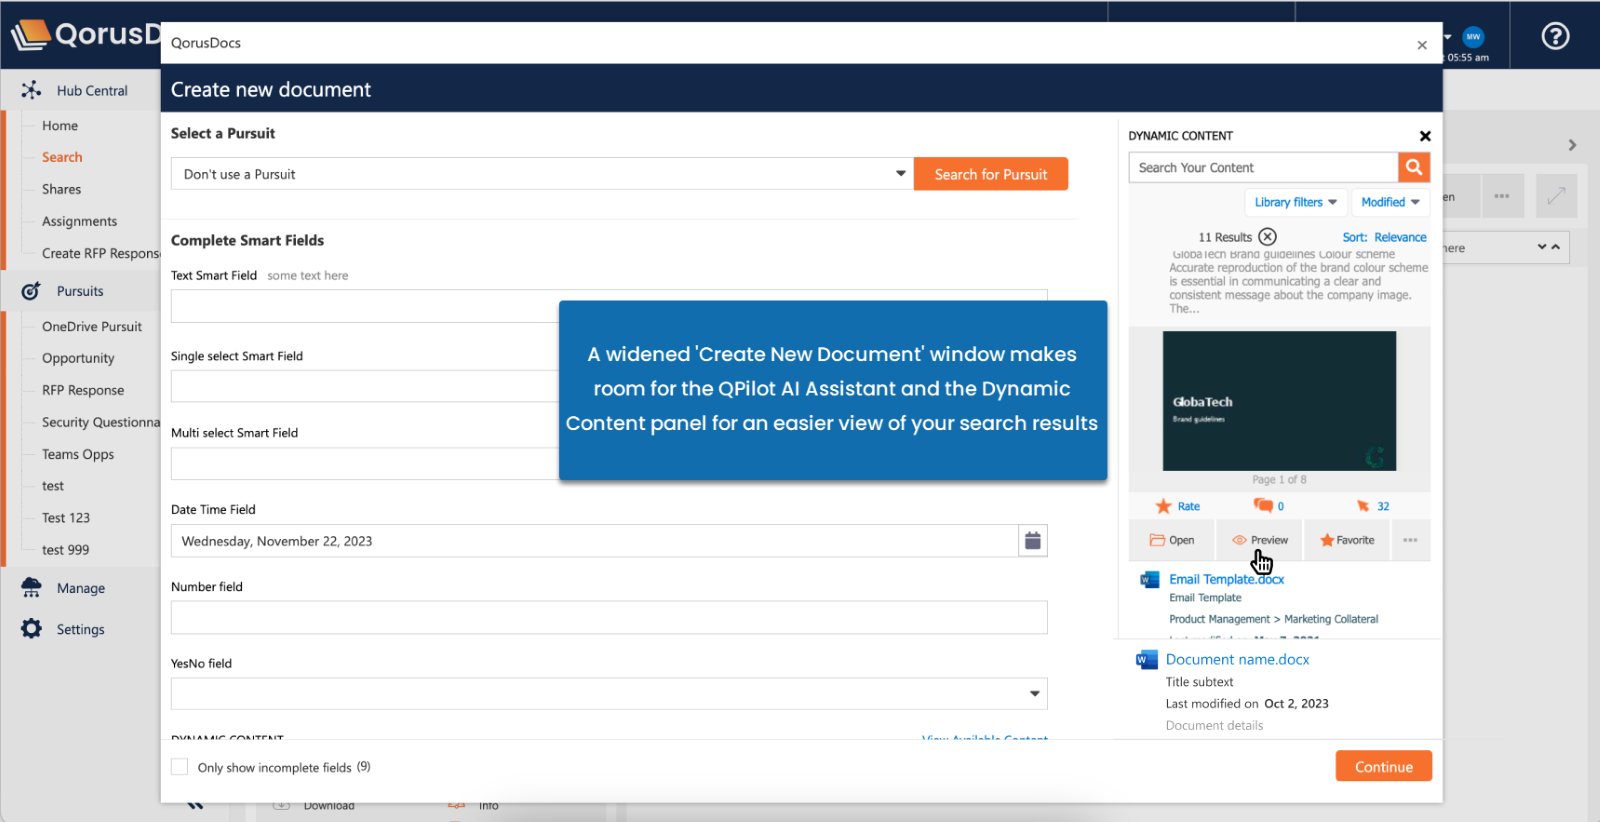Image resolution: width=1600 pixels, height=822 pixels.
Task: Click the Hub Central network icon
Action: pos(31,90)
